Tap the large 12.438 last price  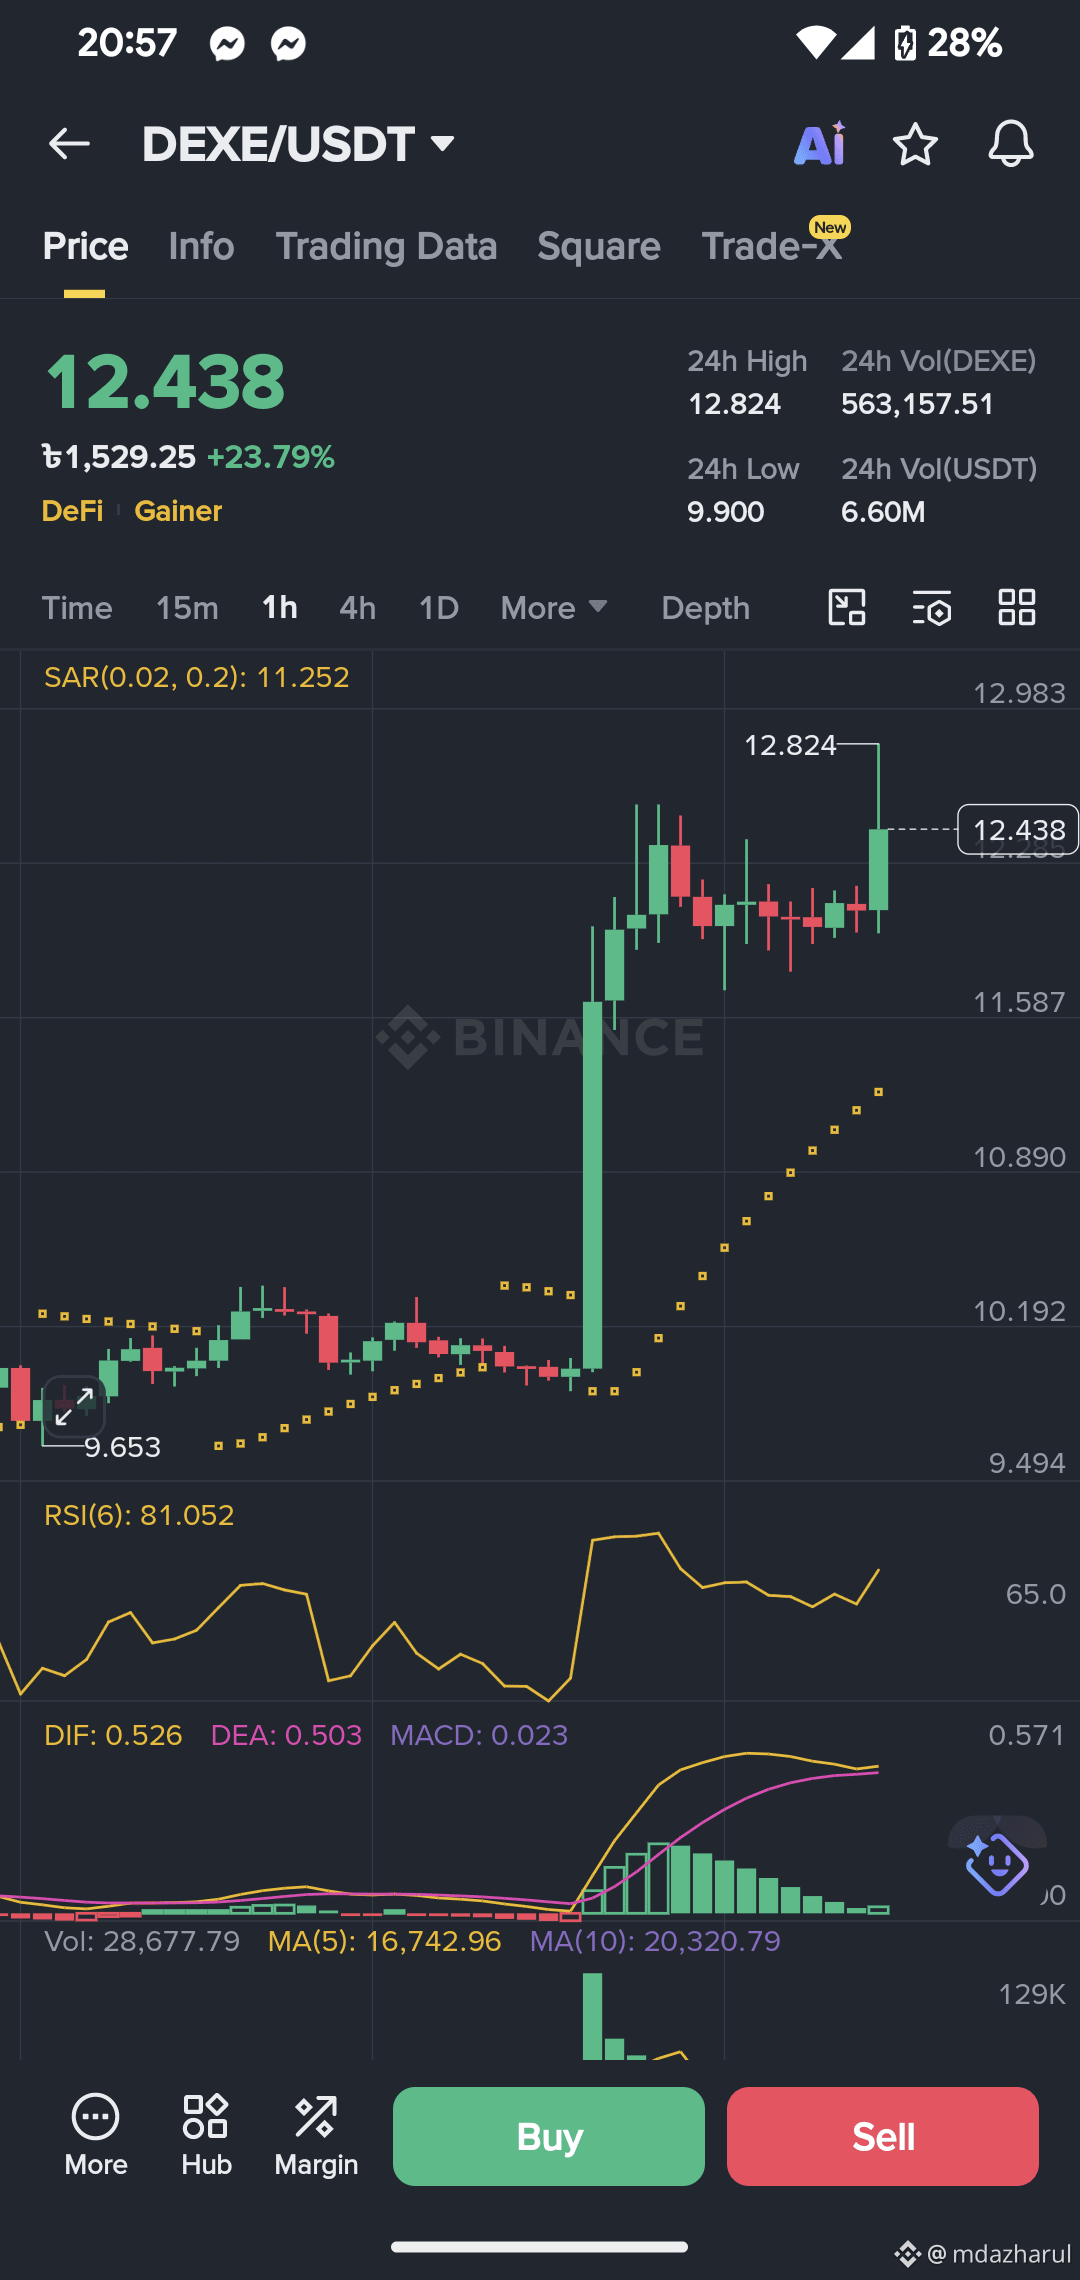click(x=165, y=381)
